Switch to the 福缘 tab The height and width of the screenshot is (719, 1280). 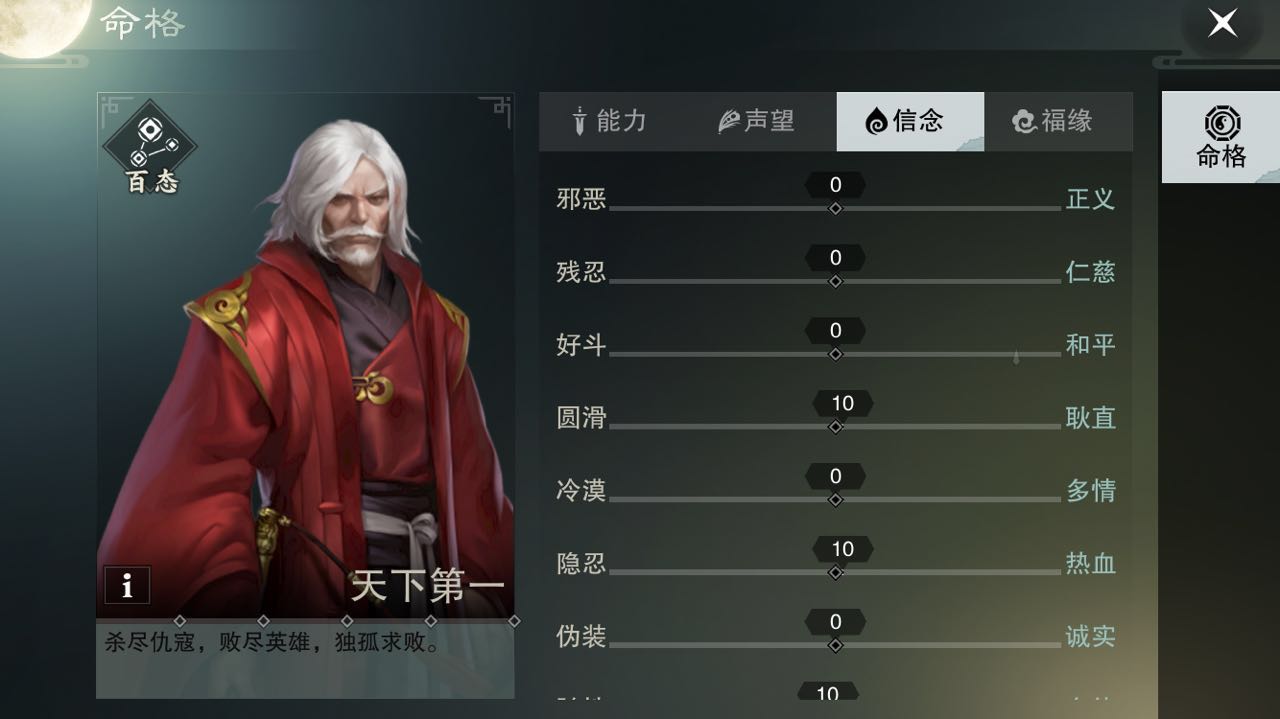pos(1056,121)
